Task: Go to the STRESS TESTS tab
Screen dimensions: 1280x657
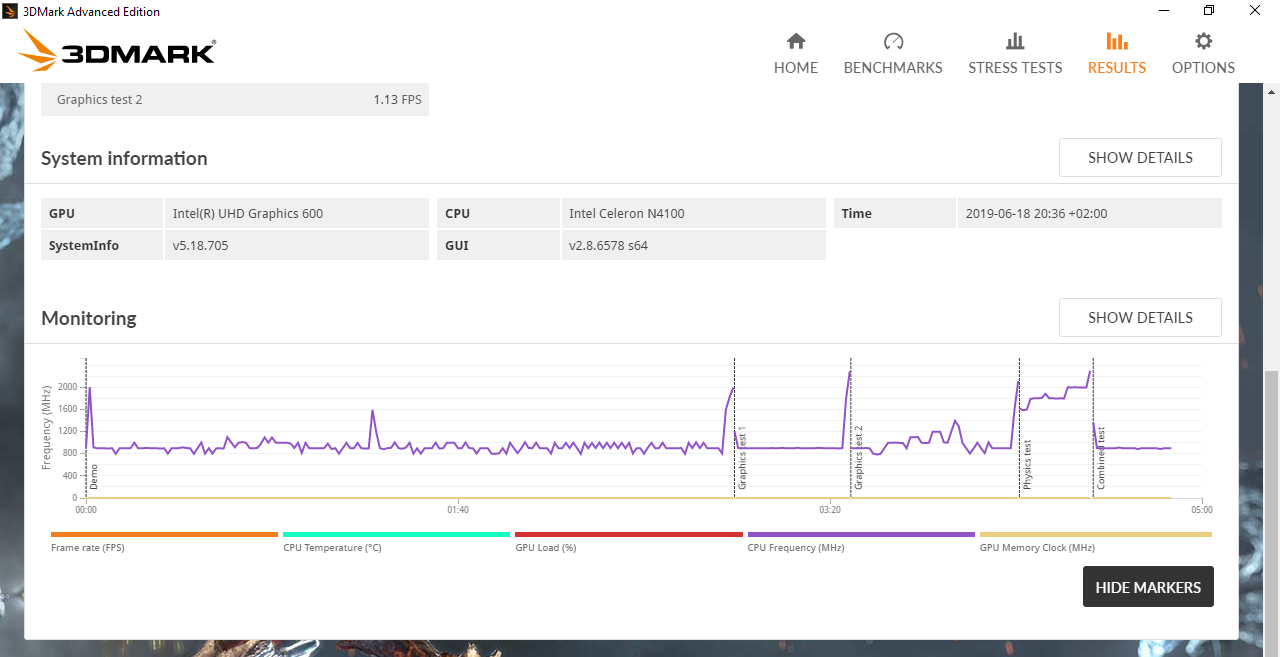Action: pos(1015,68)
